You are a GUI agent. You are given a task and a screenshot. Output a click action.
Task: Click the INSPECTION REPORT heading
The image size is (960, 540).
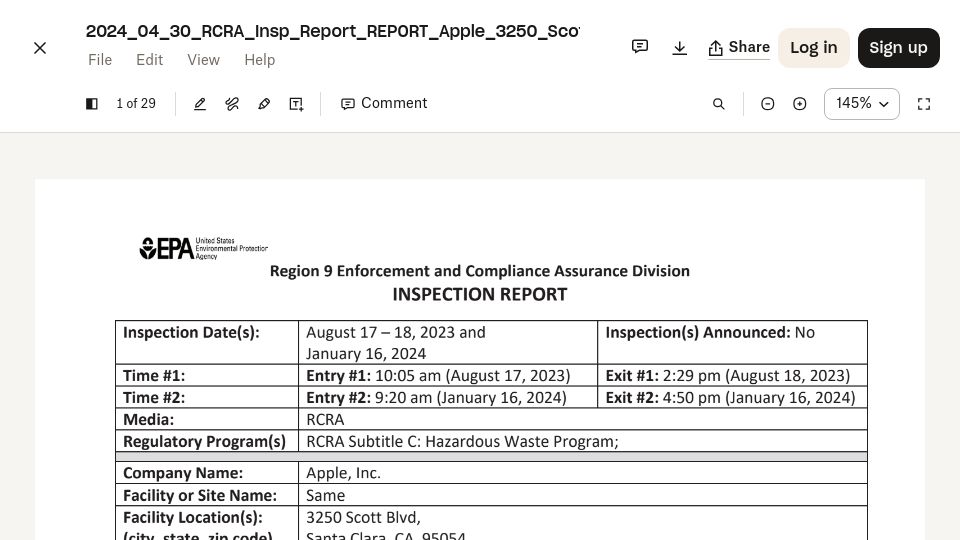[x=480, y=294]
